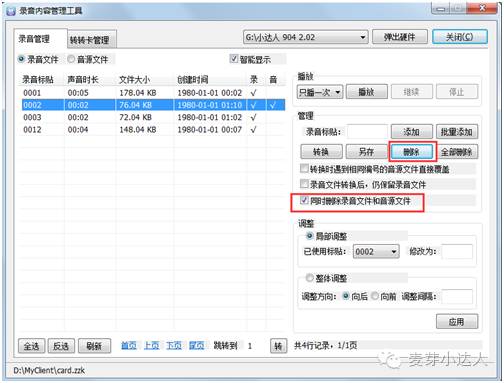Click the 删除 button

click(412, 152)
